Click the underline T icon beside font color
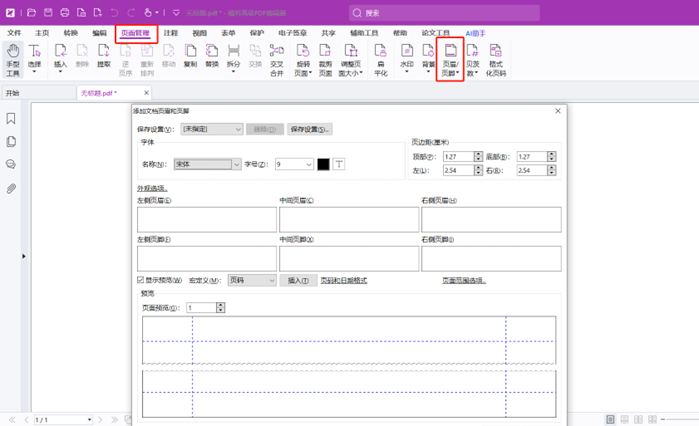The width and height of the screenshot is (699, 426). coord(338,164)
